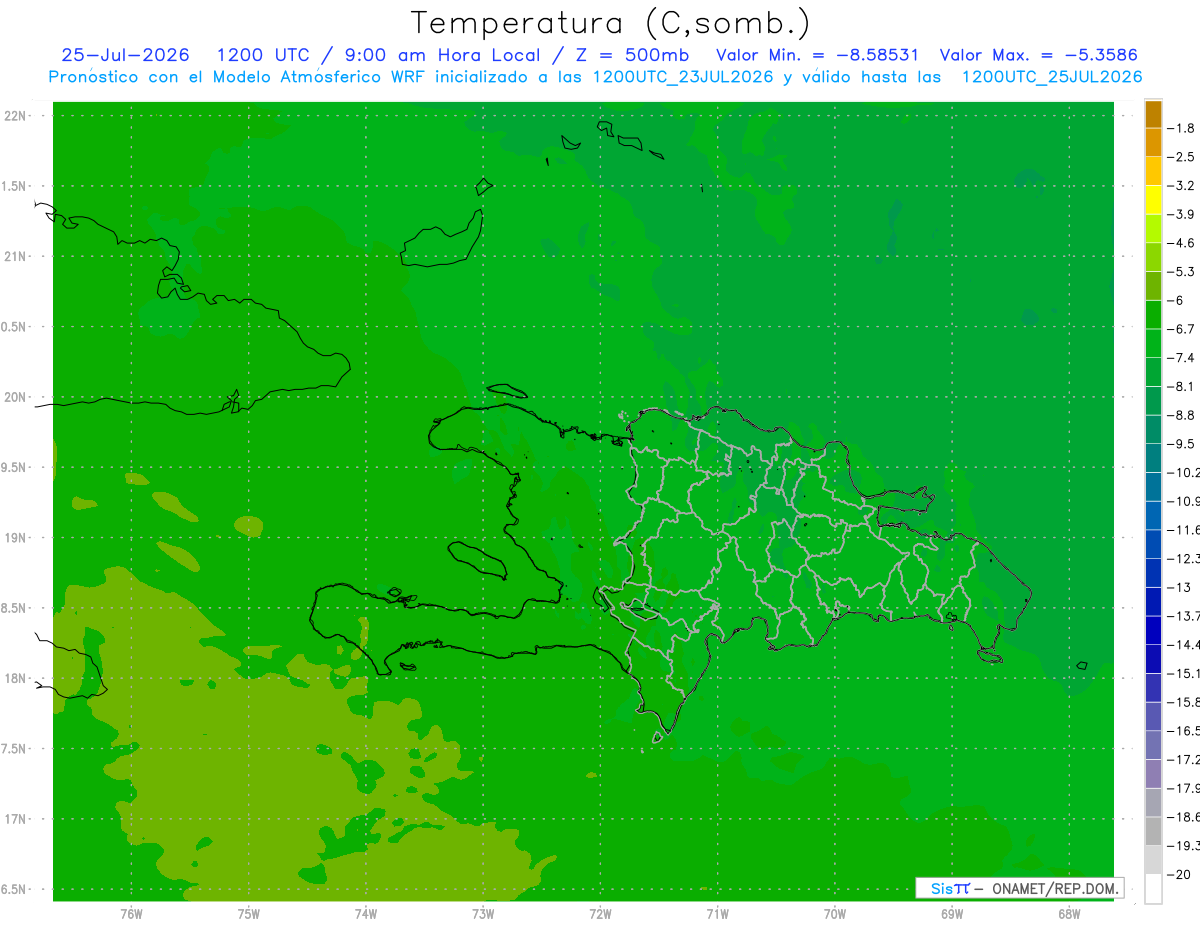This screenshot has height=927, width=1200.
Task: Select the date text '25-Jul-2026'
Action: (x=125, y=55)
